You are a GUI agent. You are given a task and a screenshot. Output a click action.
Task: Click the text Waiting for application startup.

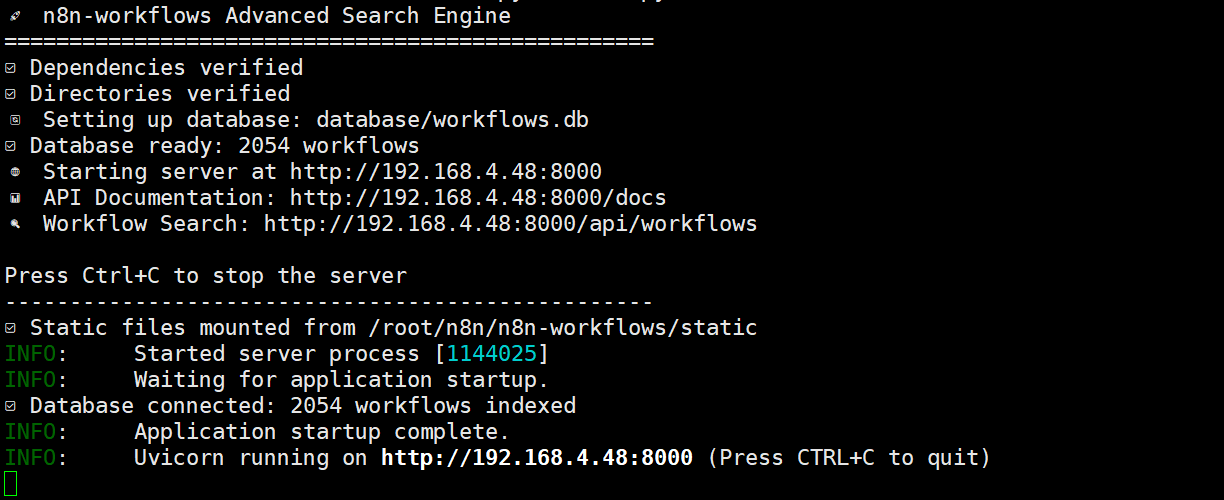pyautogui.click(x=341, y=380)
